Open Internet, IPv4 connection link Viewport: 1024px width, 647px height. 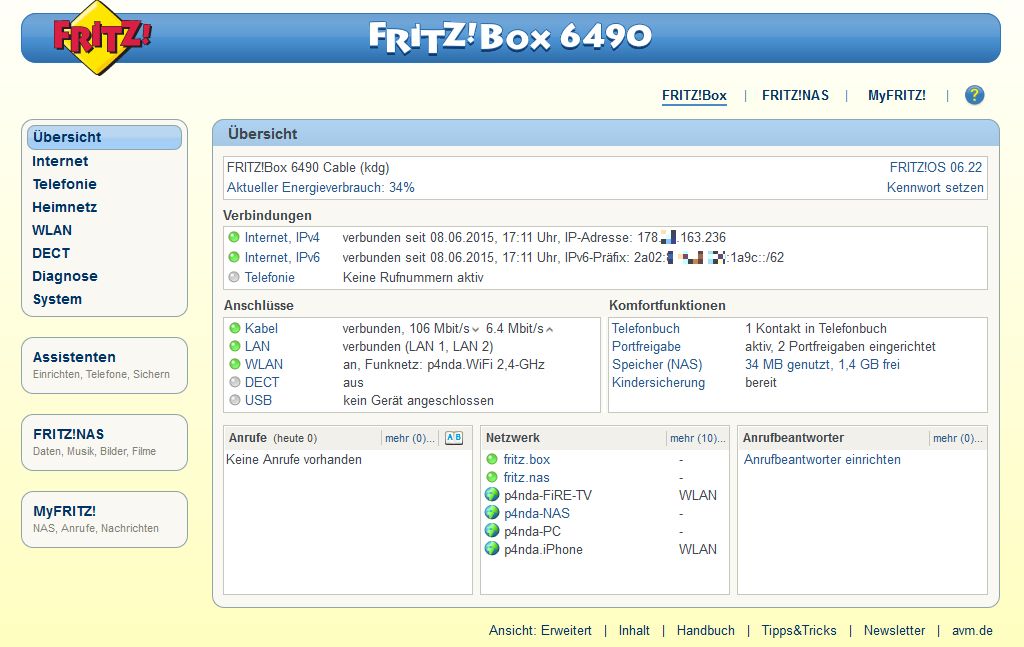(282, 237)
